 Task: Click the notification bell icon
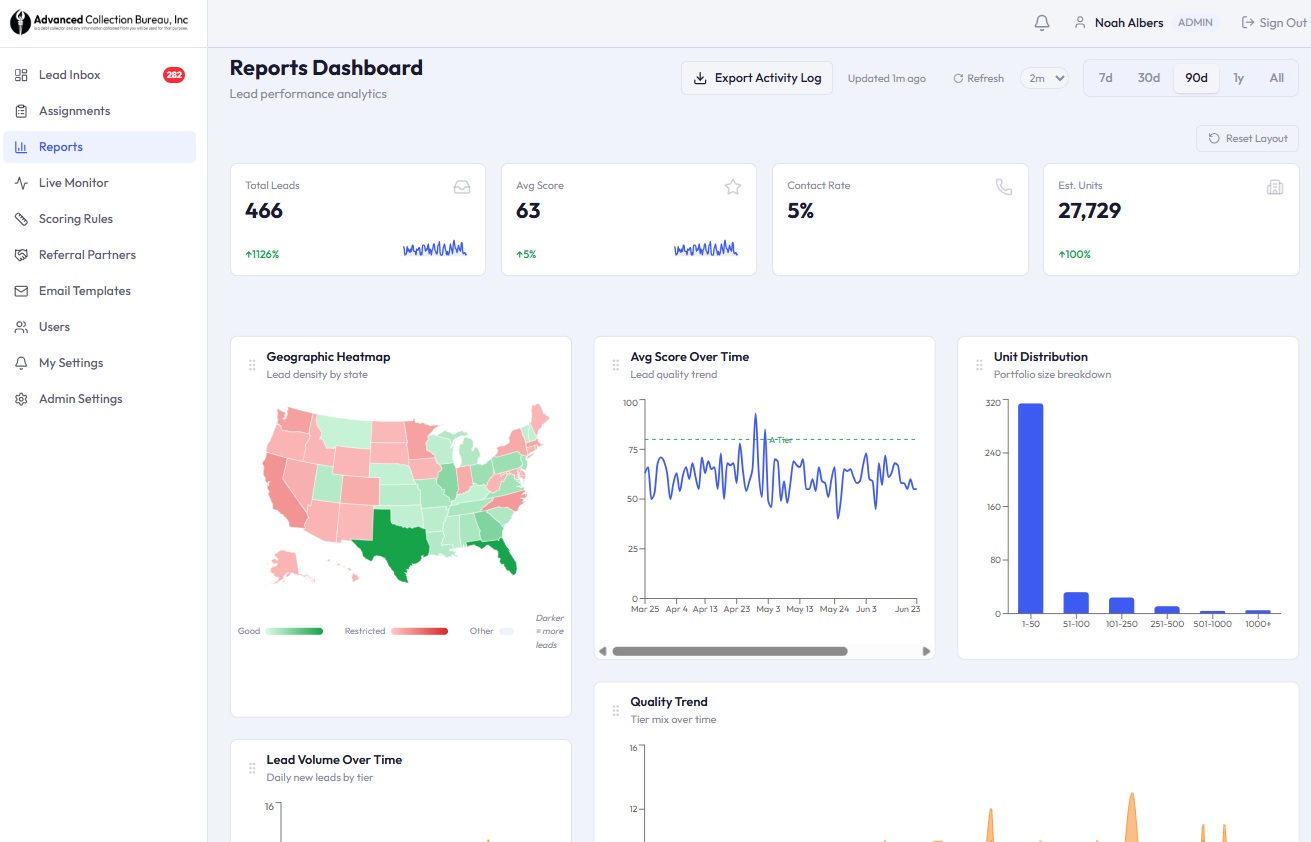coord(1042,22)
